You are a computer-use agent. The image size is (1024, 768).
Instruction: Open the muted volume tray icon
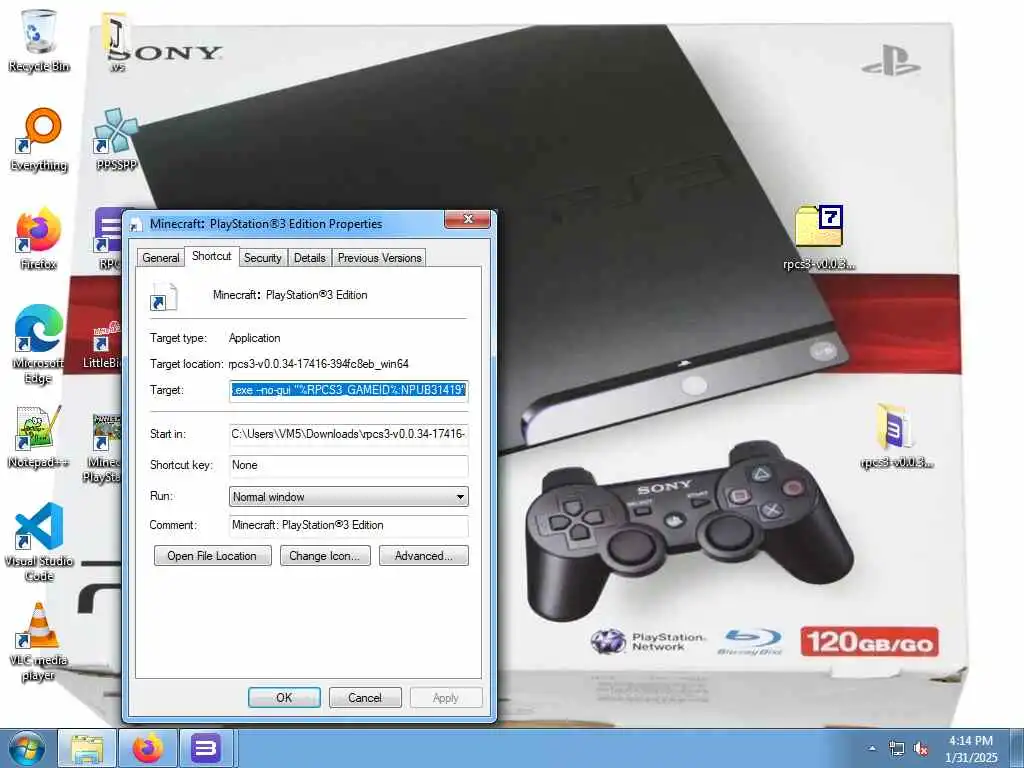(921, 748)
